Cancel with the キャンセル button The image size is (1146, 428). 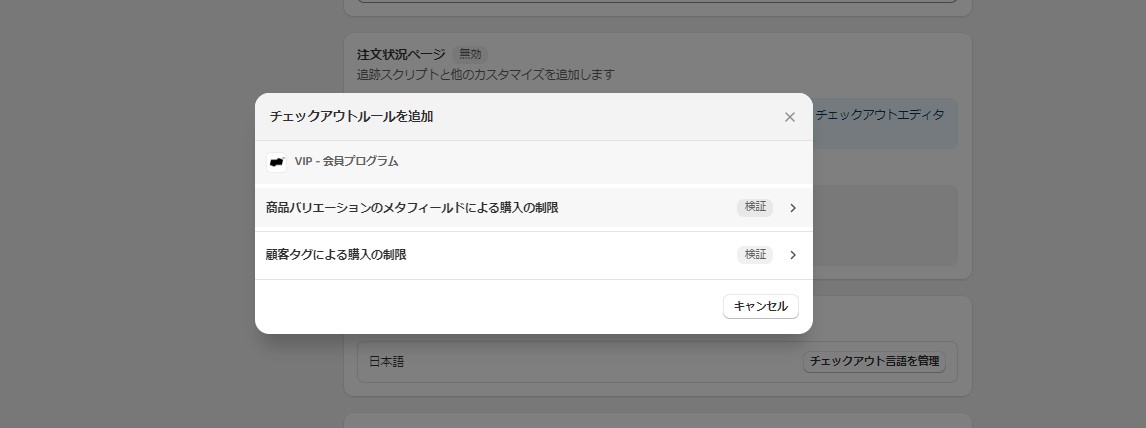point(761,307)
